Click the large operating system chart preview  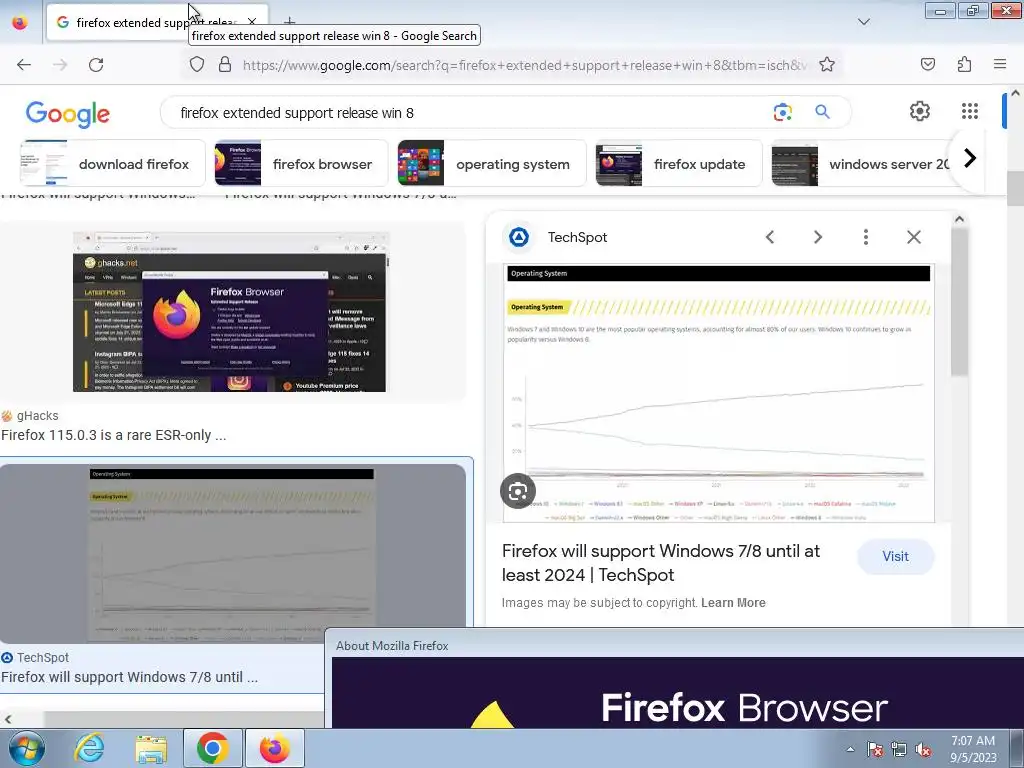point(718,393)
